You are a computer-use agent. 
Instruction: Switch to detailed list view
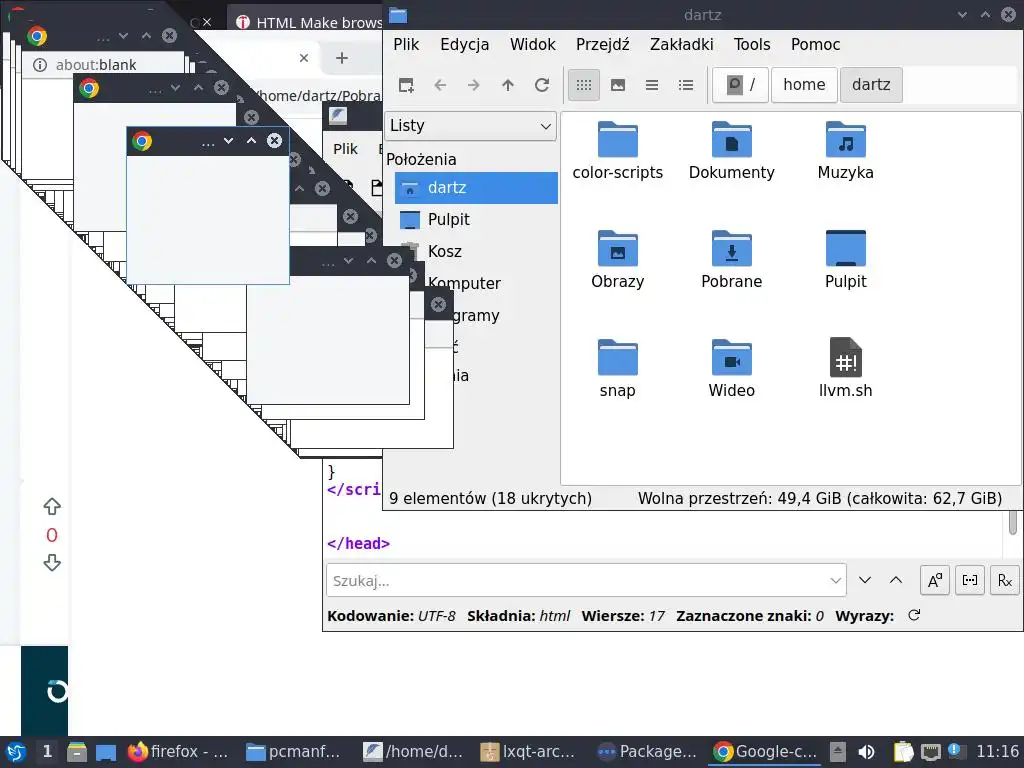[686, 85]
